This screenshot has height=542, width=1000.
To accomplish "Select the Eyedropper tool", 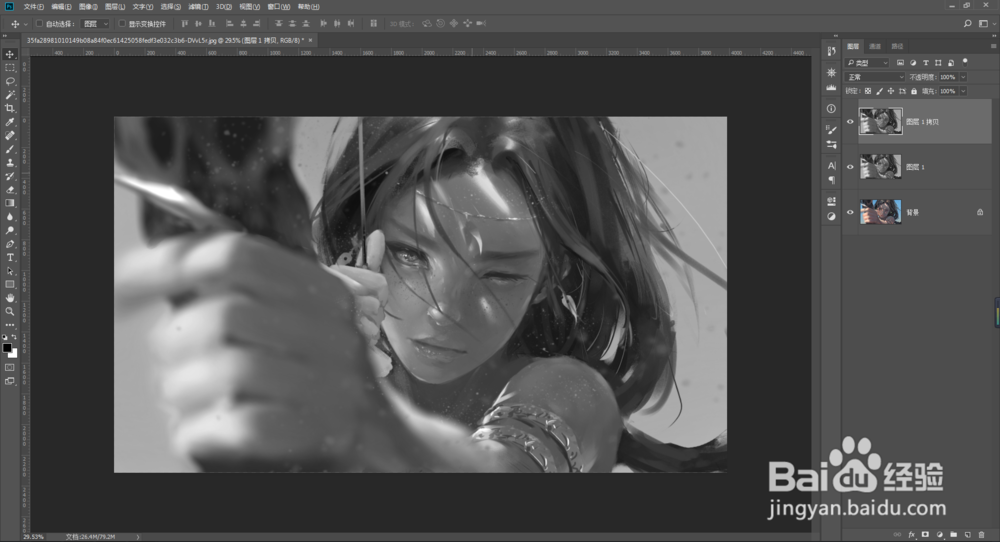I will tap(10, 122).
